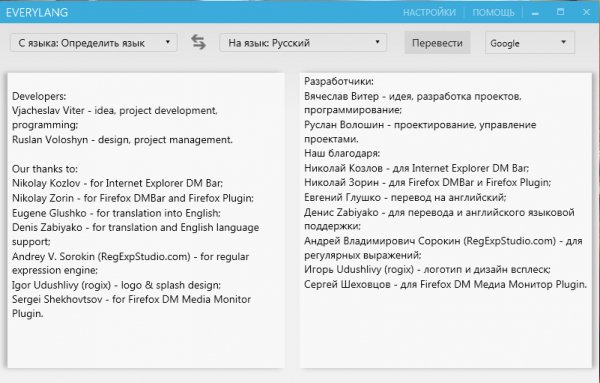Screen dimensions: 600x383
Task: Open the 'На язык: Русский' dropdown
Action: (303, 43)
